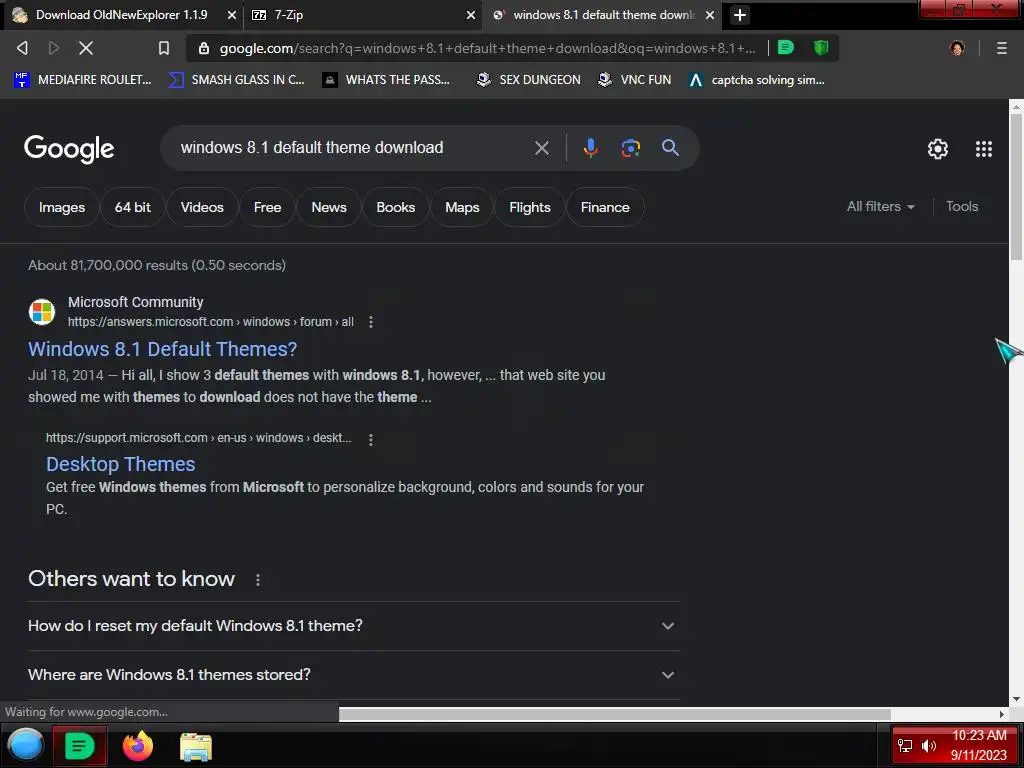Image resolution: width=1024 pixels, height=768 pixels.
Task: Apply the Free filter chip
Action: (267, 207)
